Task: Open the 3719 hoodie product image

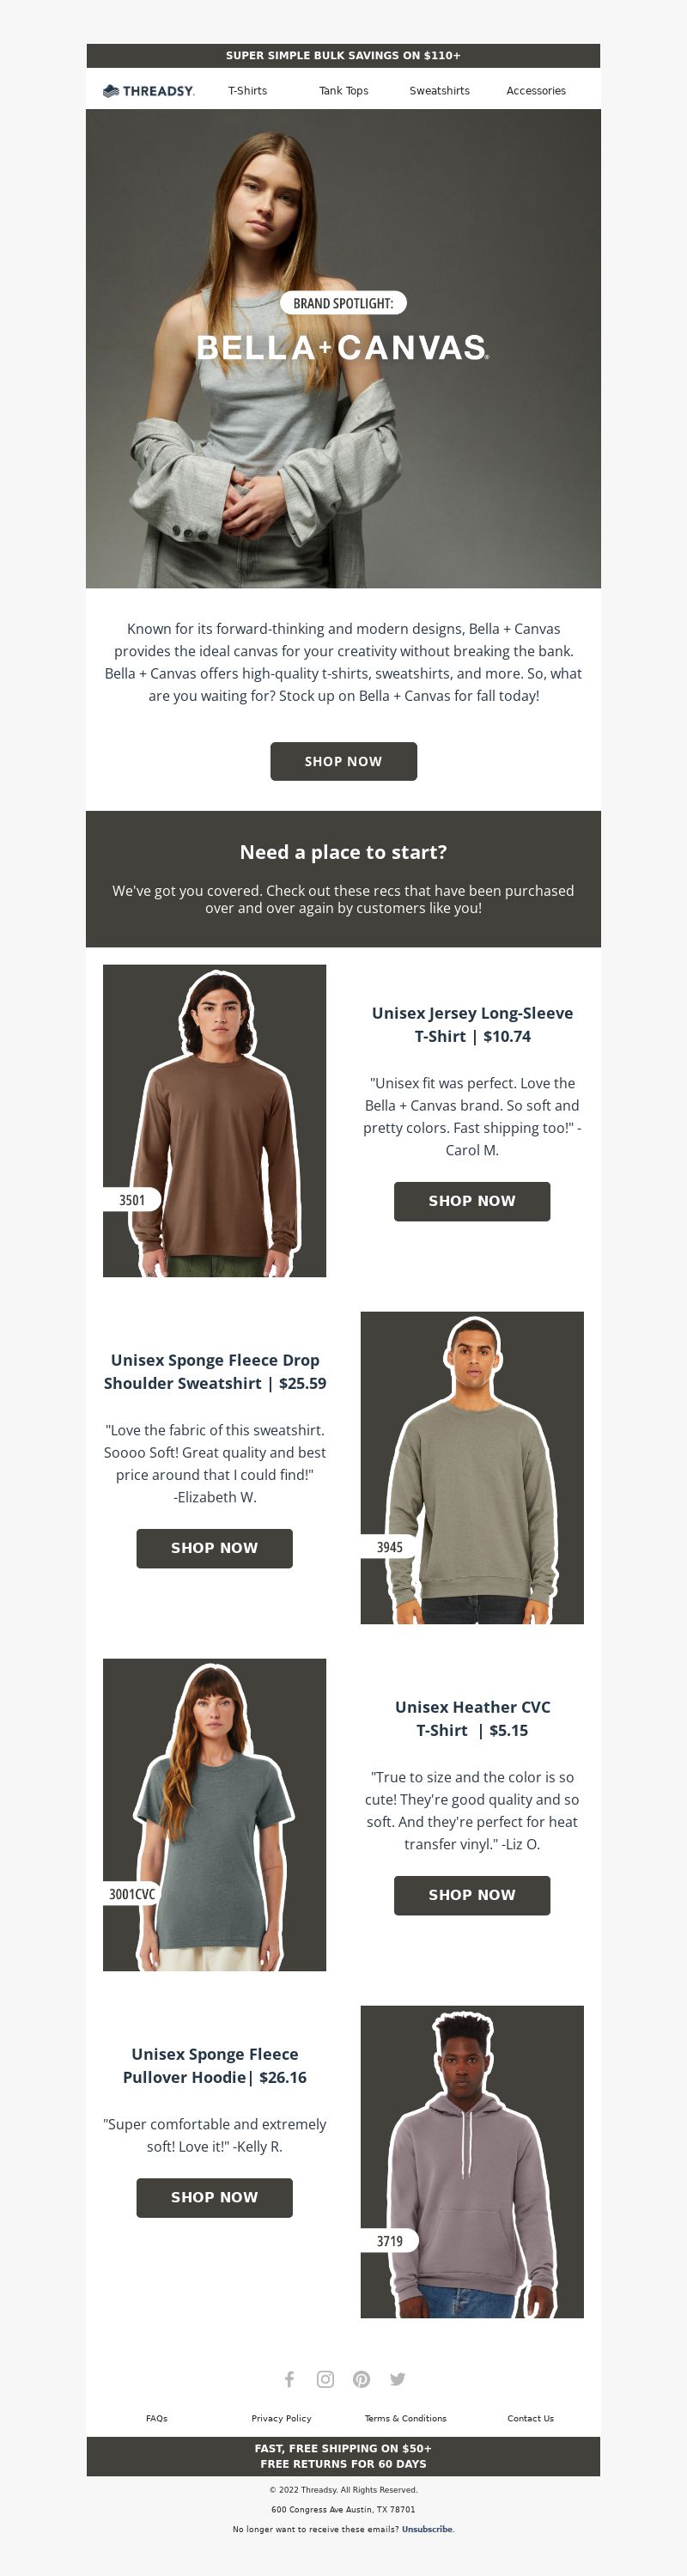Action: [472, 2161]
